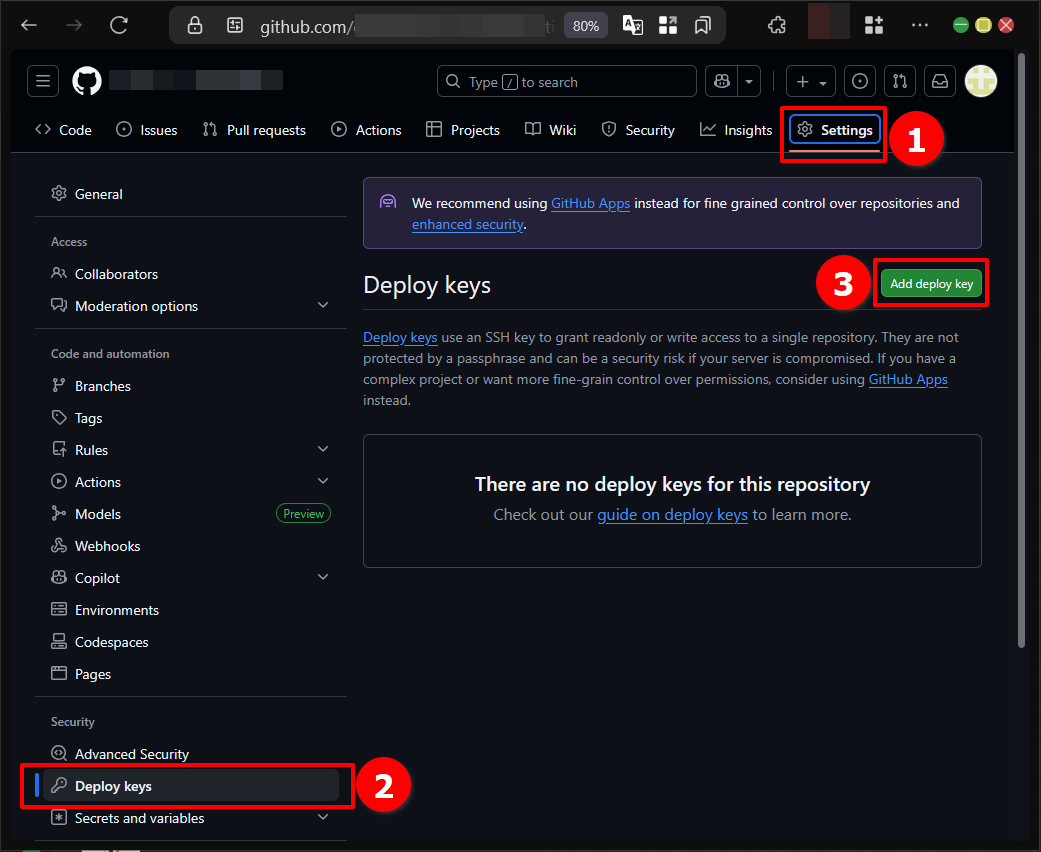Click the browser extensions puzzle icon
The image size is (1041, 852).
[777, 26]
